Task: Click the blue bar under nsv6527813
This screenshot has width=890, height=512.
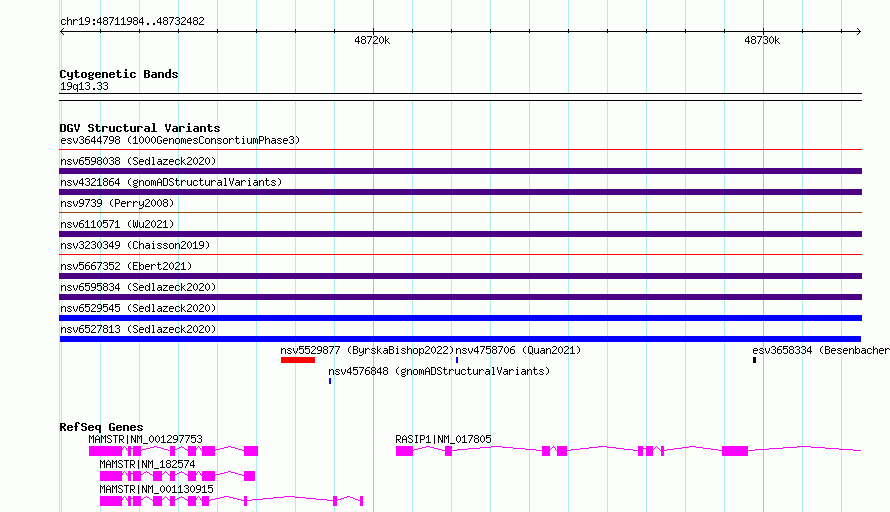Action: point(460,339)
